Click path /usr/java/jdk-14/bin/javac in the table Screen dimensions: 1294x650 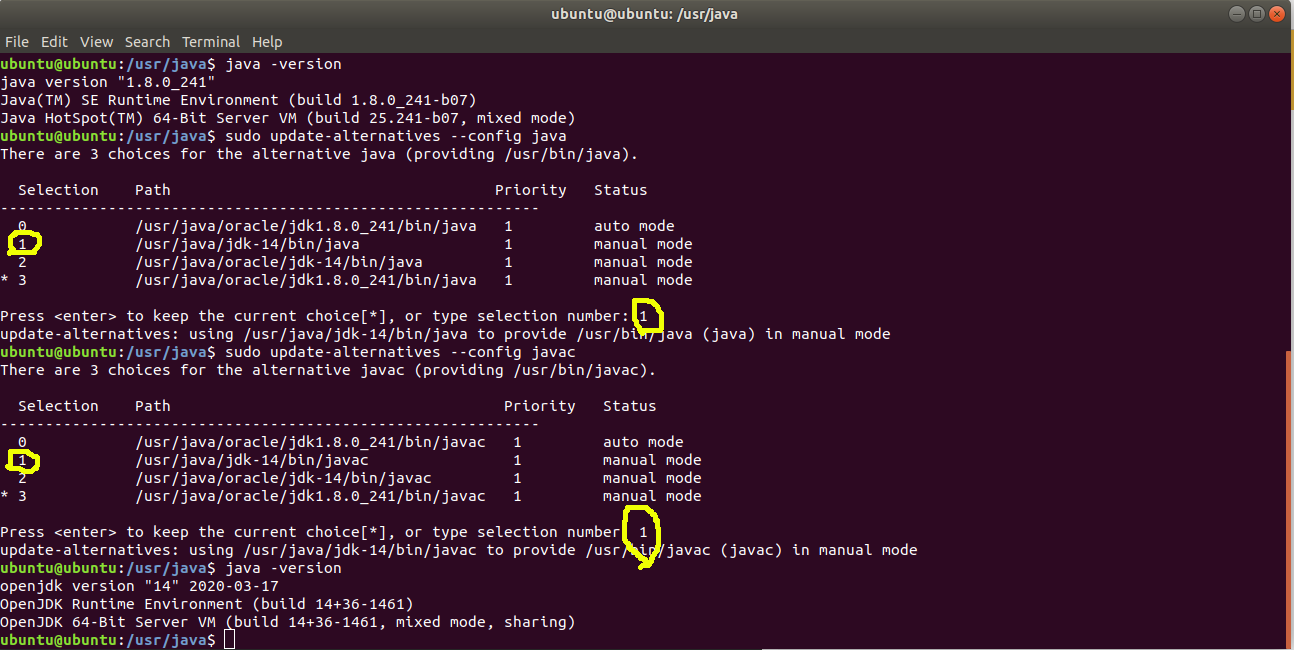pos(251,460)
